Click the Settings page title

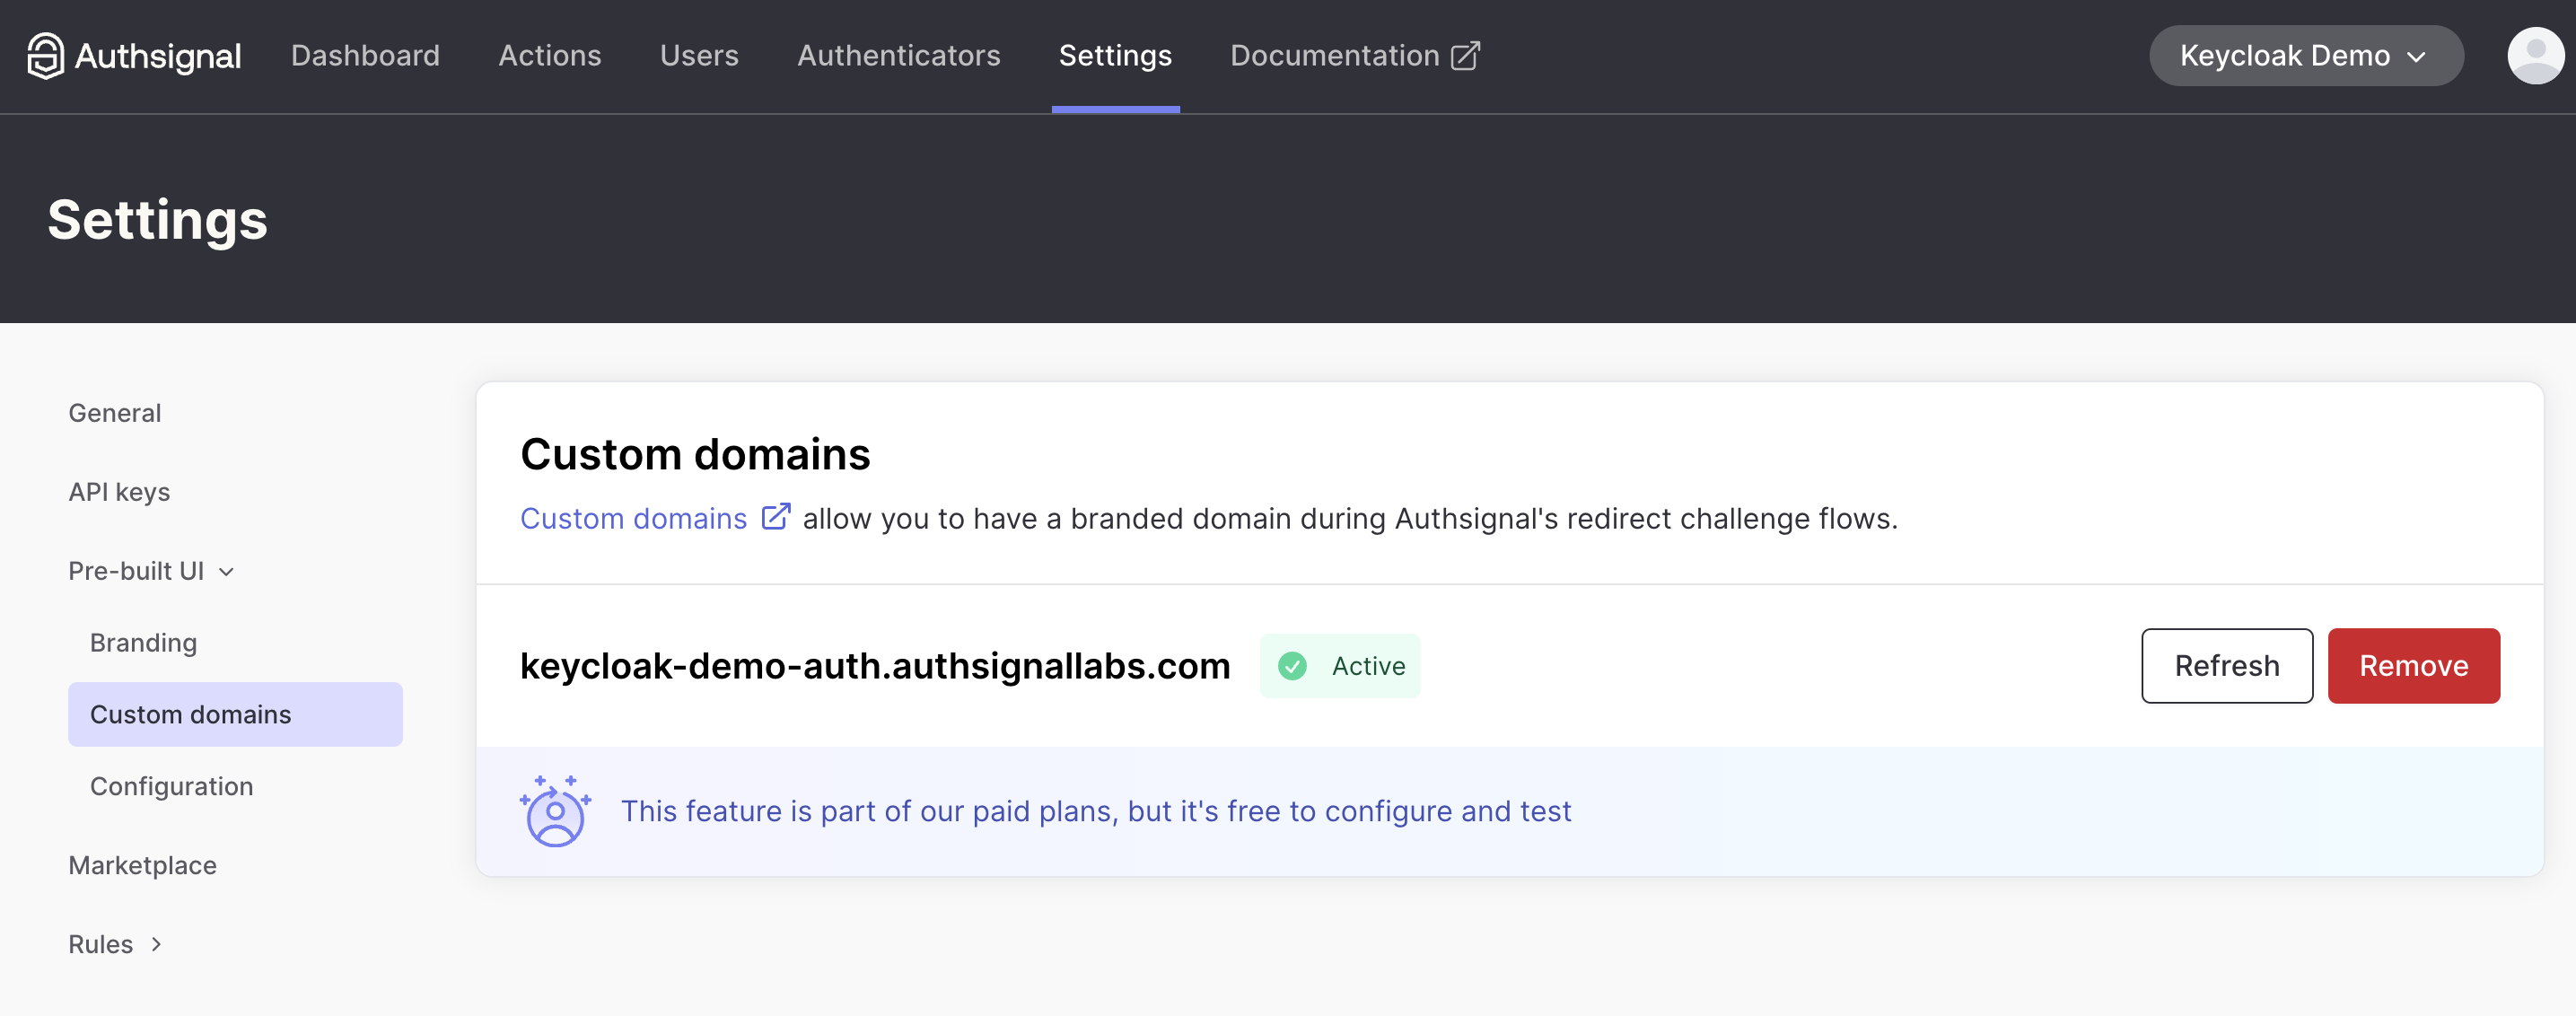158,220
